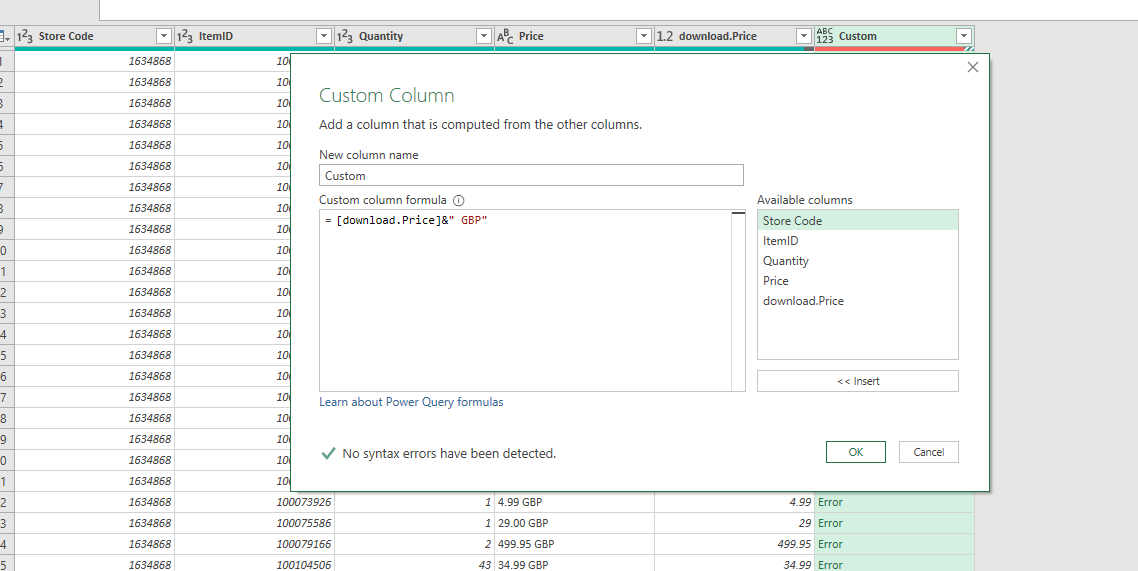1138x571 pixels.
Task: Click ItemID column data type icon
Action: pyautogui.click(x=185, y=36)
